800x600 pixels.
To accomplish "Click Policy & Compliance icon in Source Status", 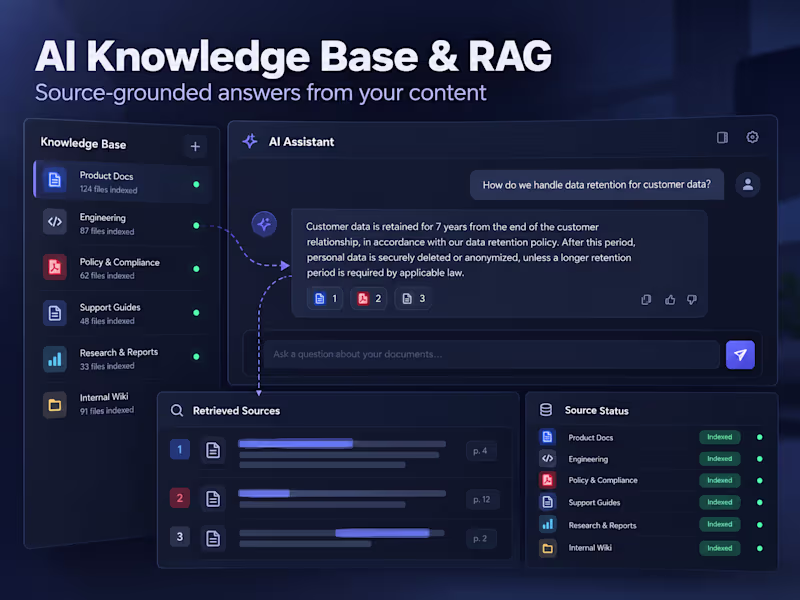I will tap(547, 480).
